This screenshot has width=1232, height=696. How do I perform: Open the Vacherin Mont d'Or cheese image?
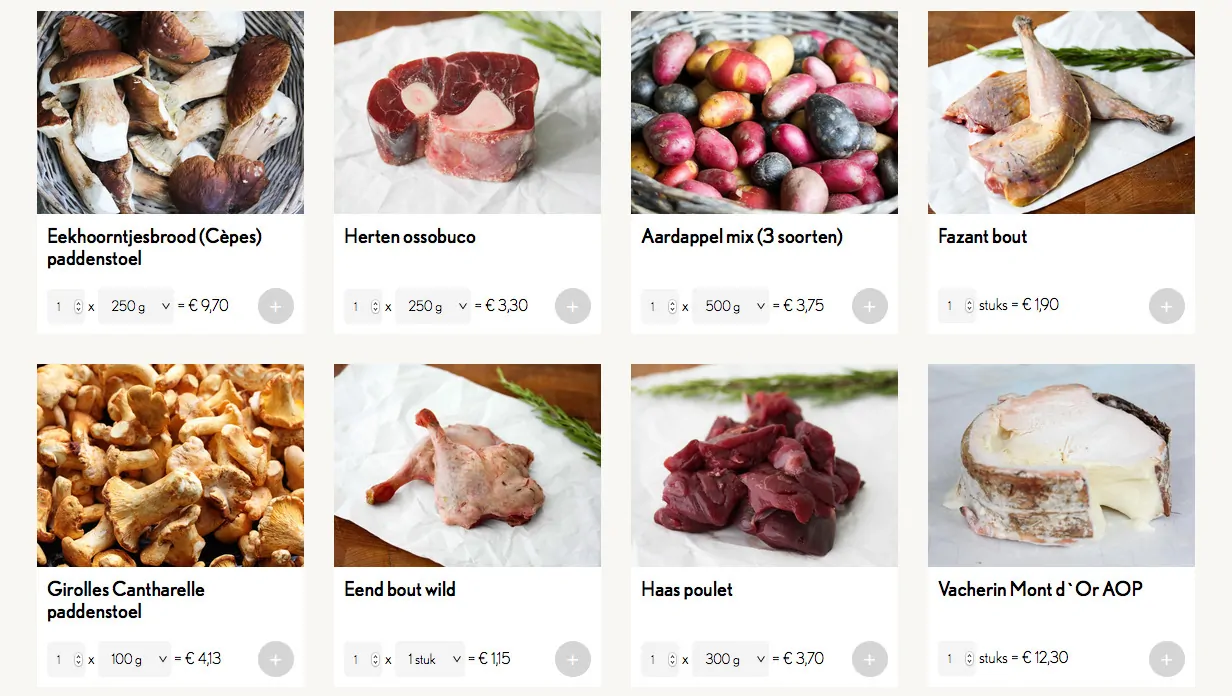click(1061, 465)
